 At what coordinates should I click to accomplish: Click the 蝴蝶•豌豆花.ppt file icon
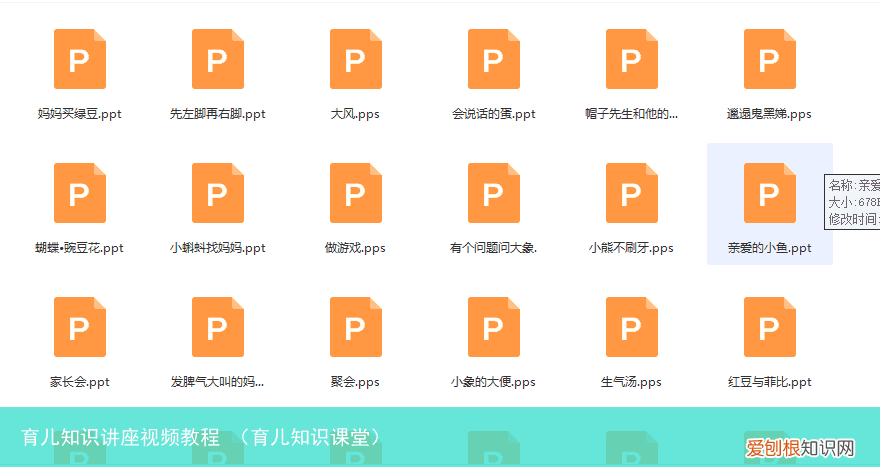click(x=80, y=193)
